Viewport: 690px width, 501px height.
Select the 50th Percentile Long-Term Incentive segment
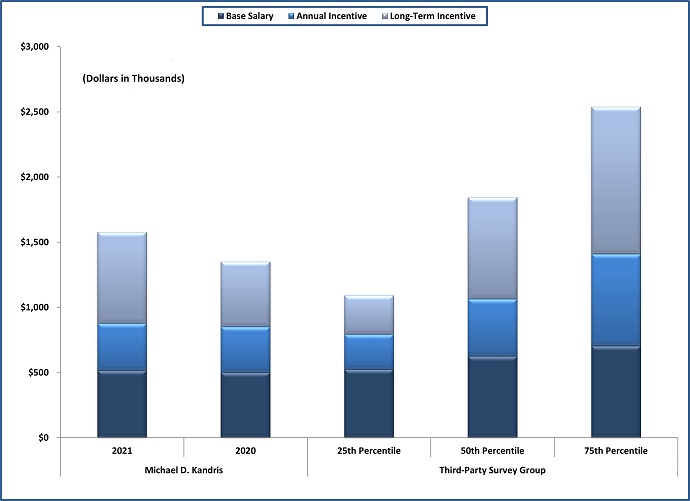coord(491,249)
